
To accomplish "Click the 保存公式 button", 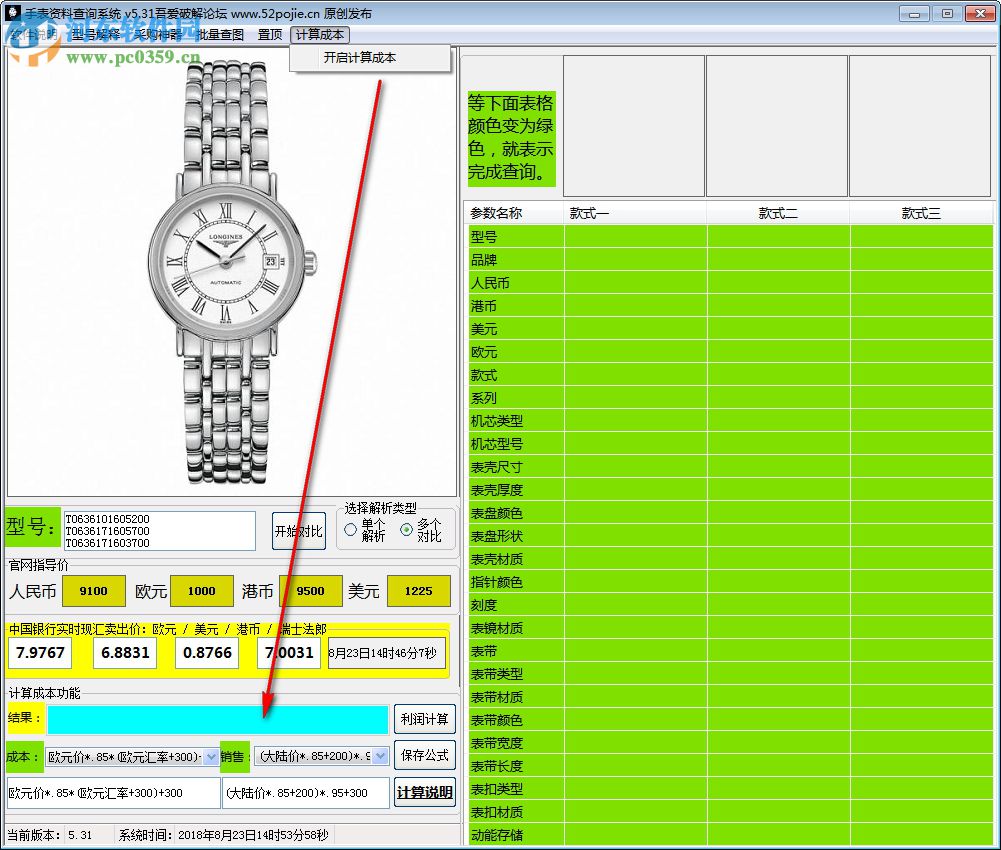I will (x=425, y=755).
